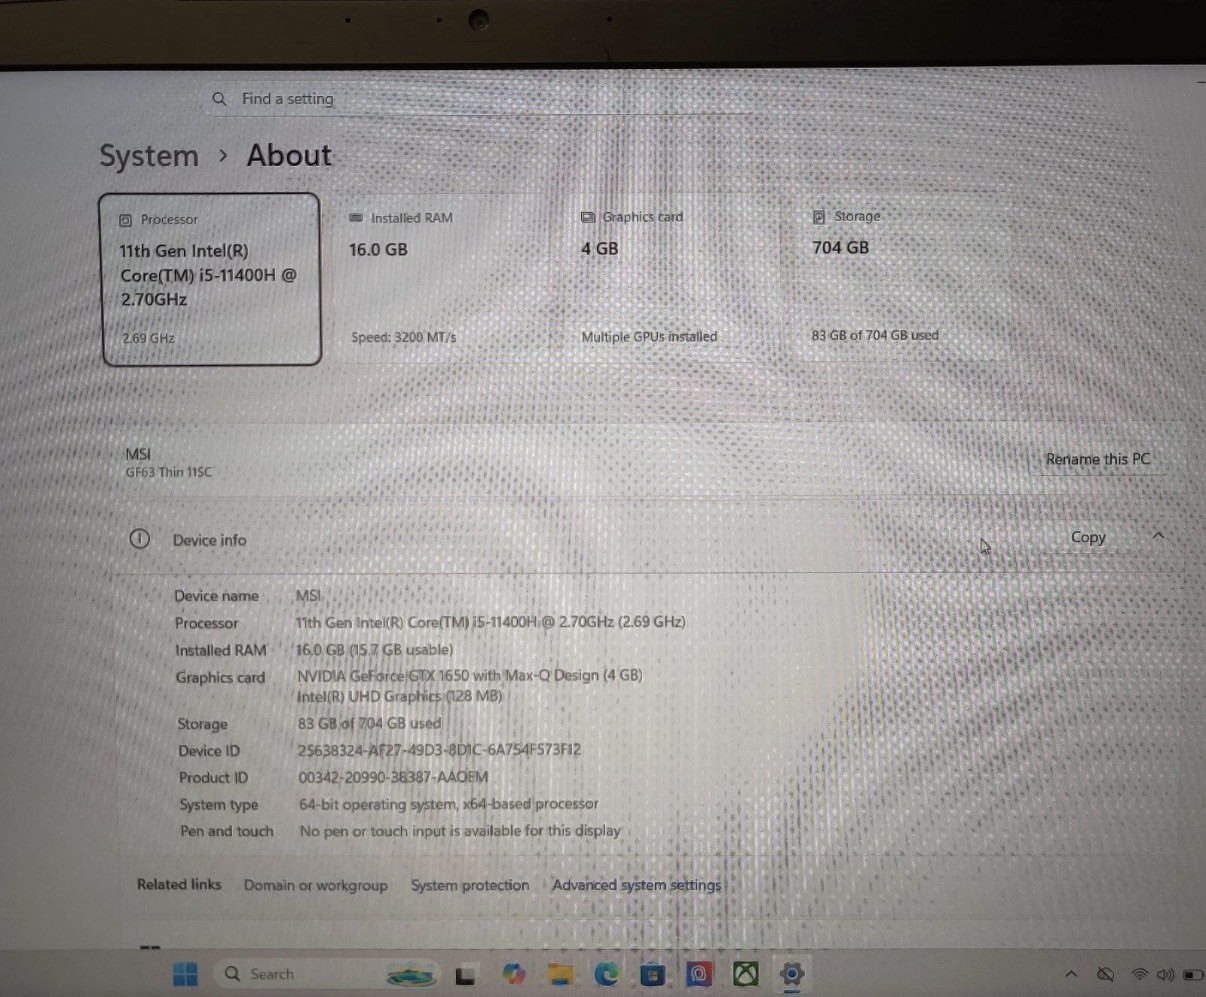Screen dimensions: 1206x997
Task: Click the volume speaker tray icon
Action: [x=1165, y=974]
